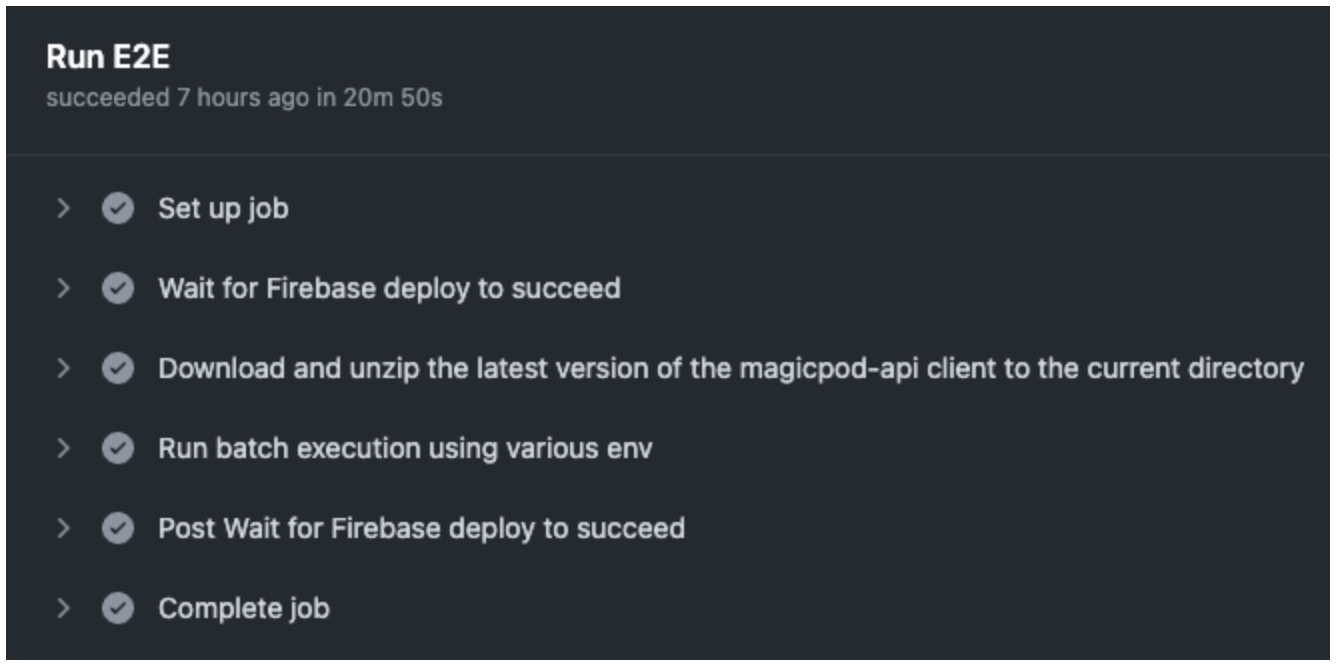Expand the Complete job chevron
1340x668 pixels.
point(64,608)
